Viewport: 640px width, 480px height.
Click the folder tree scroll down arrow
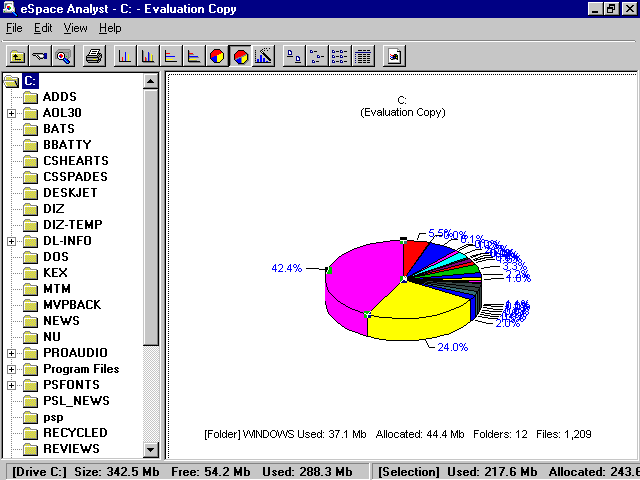(x=151, y=450)
